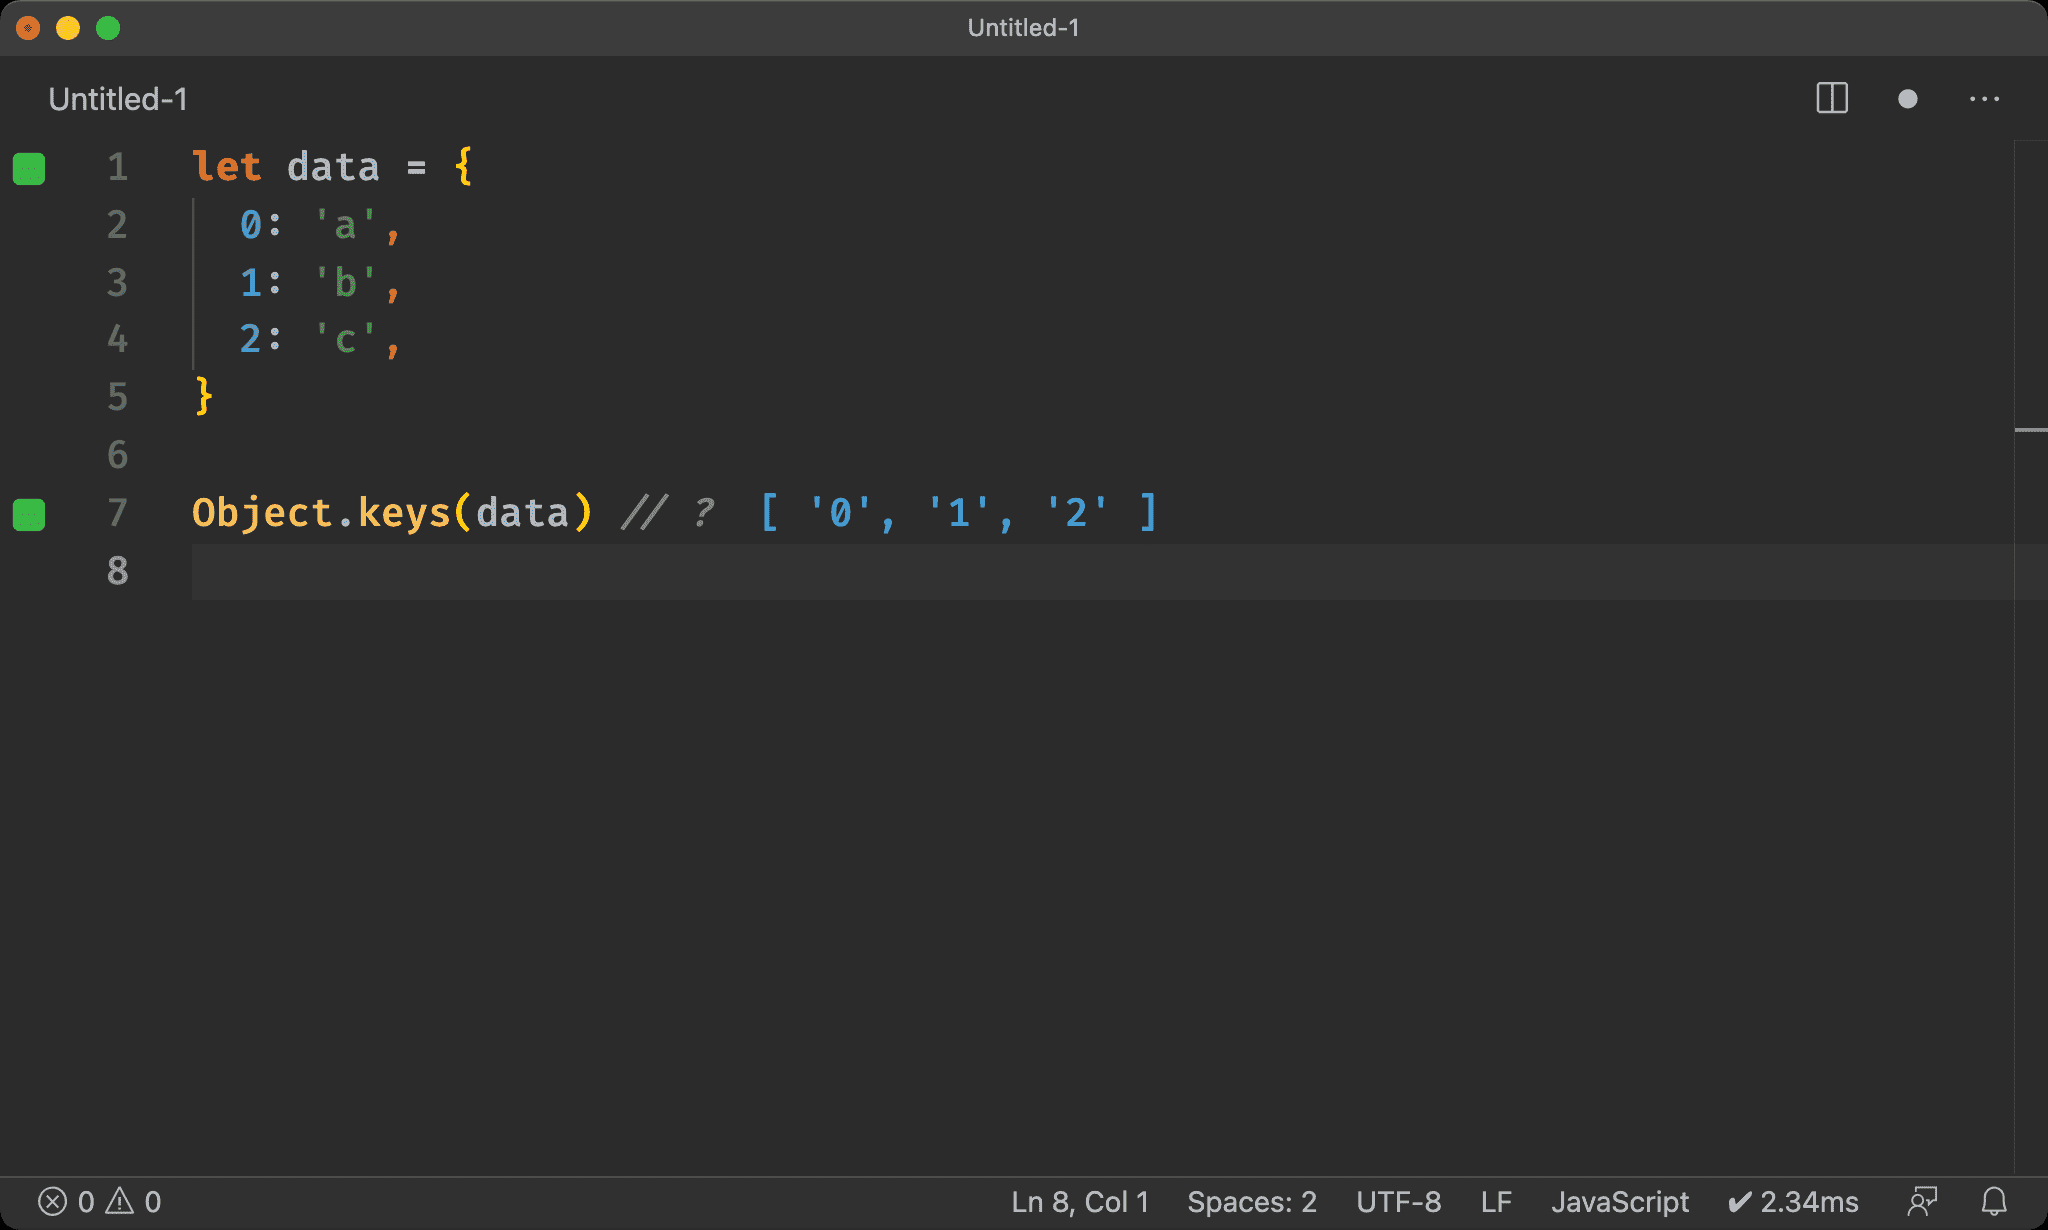Click Ln 8, Col 1 go-to-line indicator
This screenshot has height=1230, width=2048.
(x=1080, y=1201)
